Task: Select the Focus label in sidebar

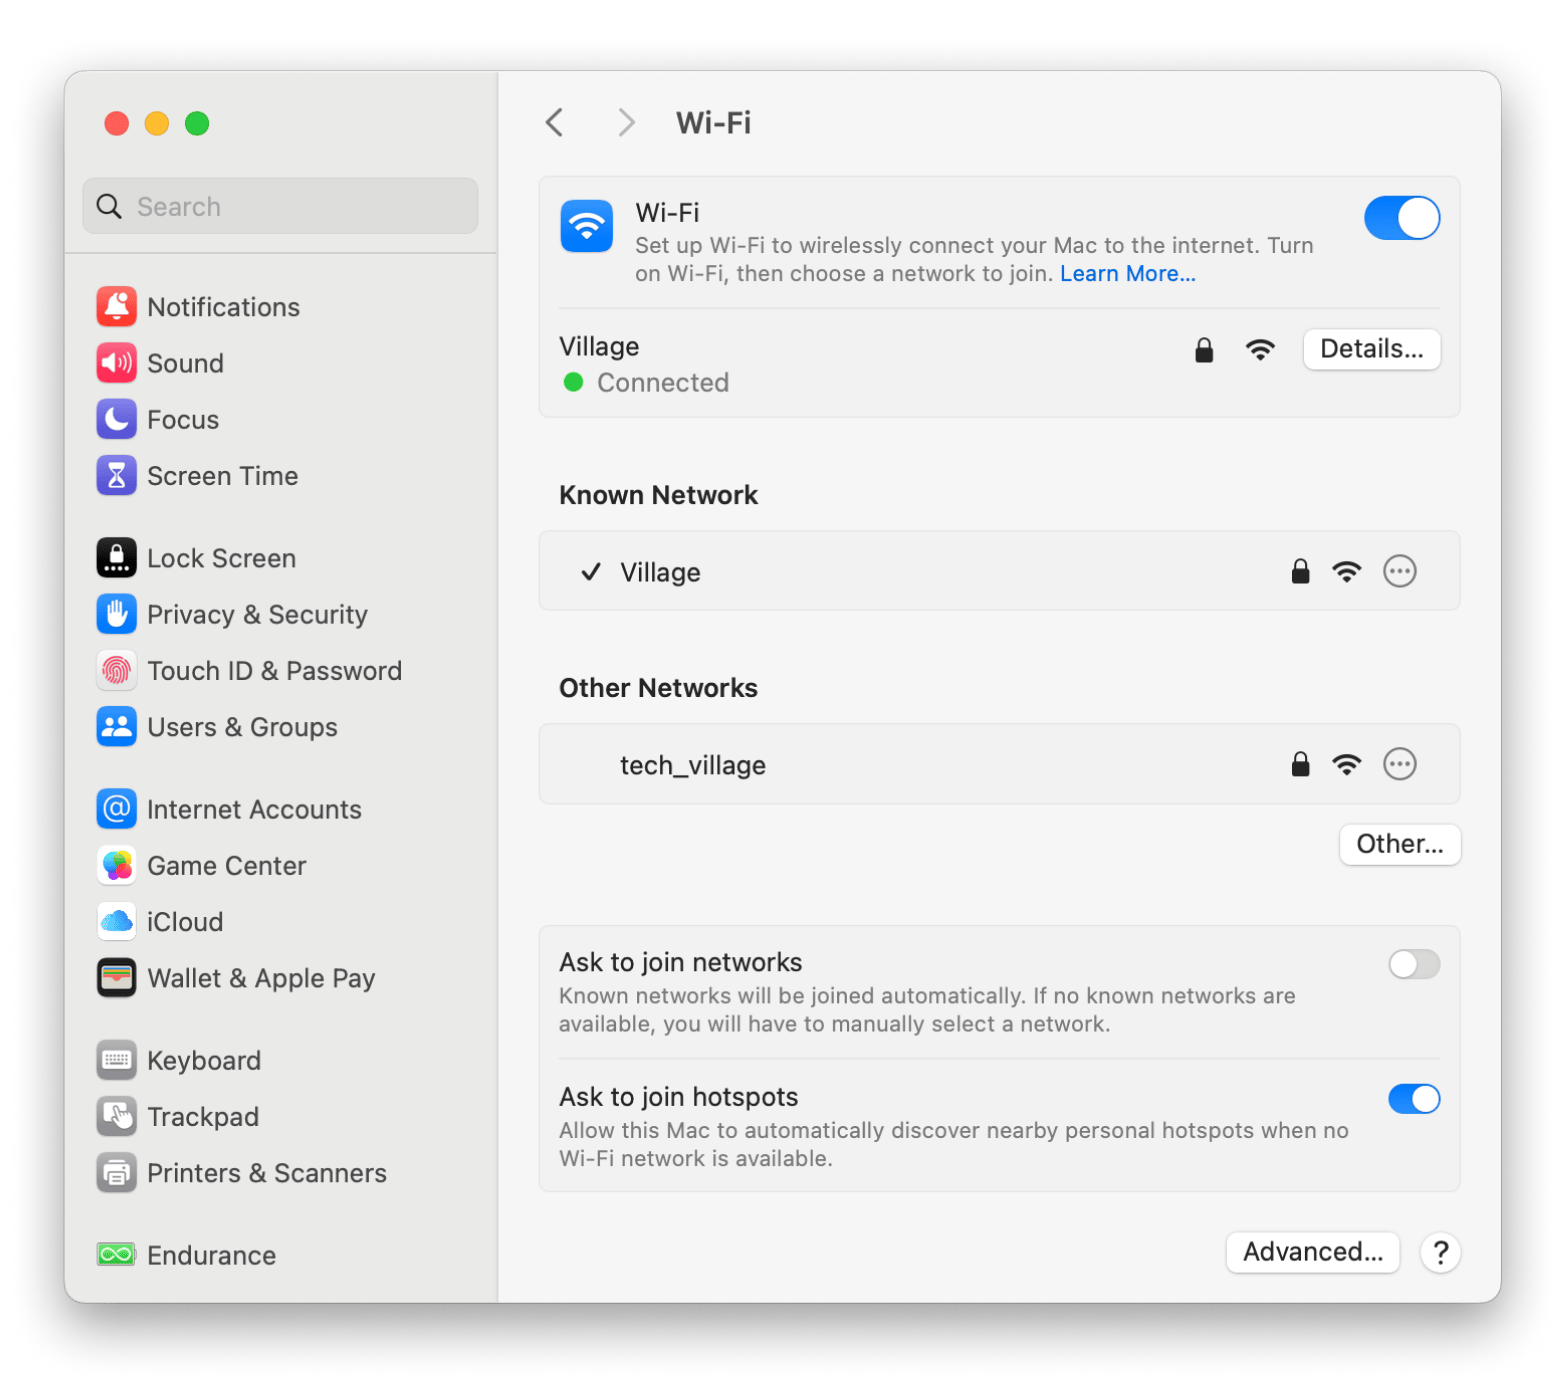Action: click(x=182, y=420)
